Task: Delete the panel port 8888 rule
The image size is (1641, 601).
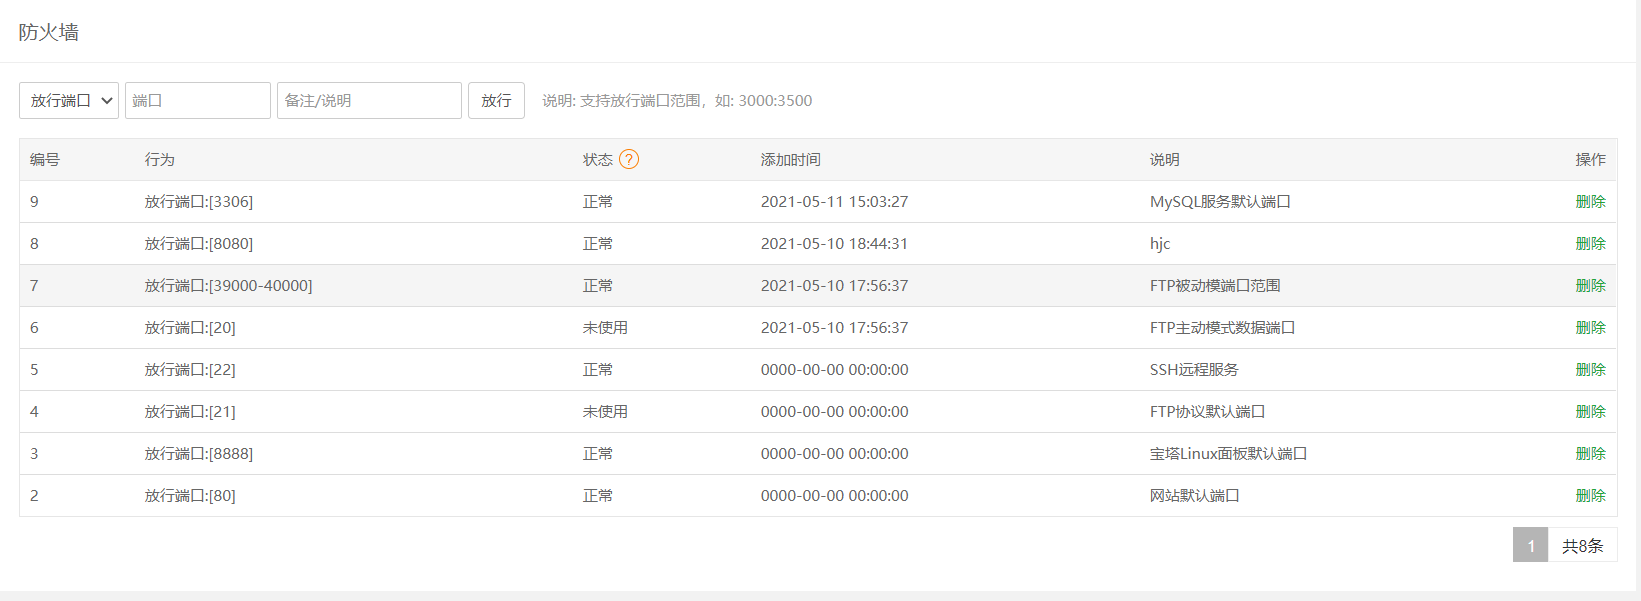Action: (x=1590, y=454)
